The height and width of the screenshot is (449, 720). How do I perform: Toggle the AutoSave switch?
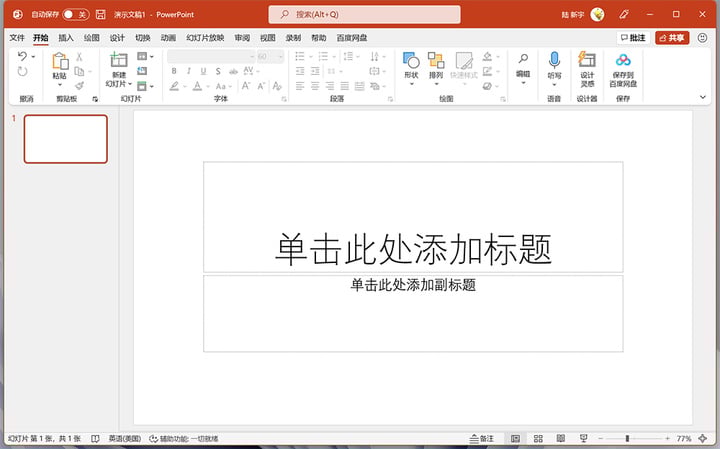pyautogui.click(x=75, y=15)
